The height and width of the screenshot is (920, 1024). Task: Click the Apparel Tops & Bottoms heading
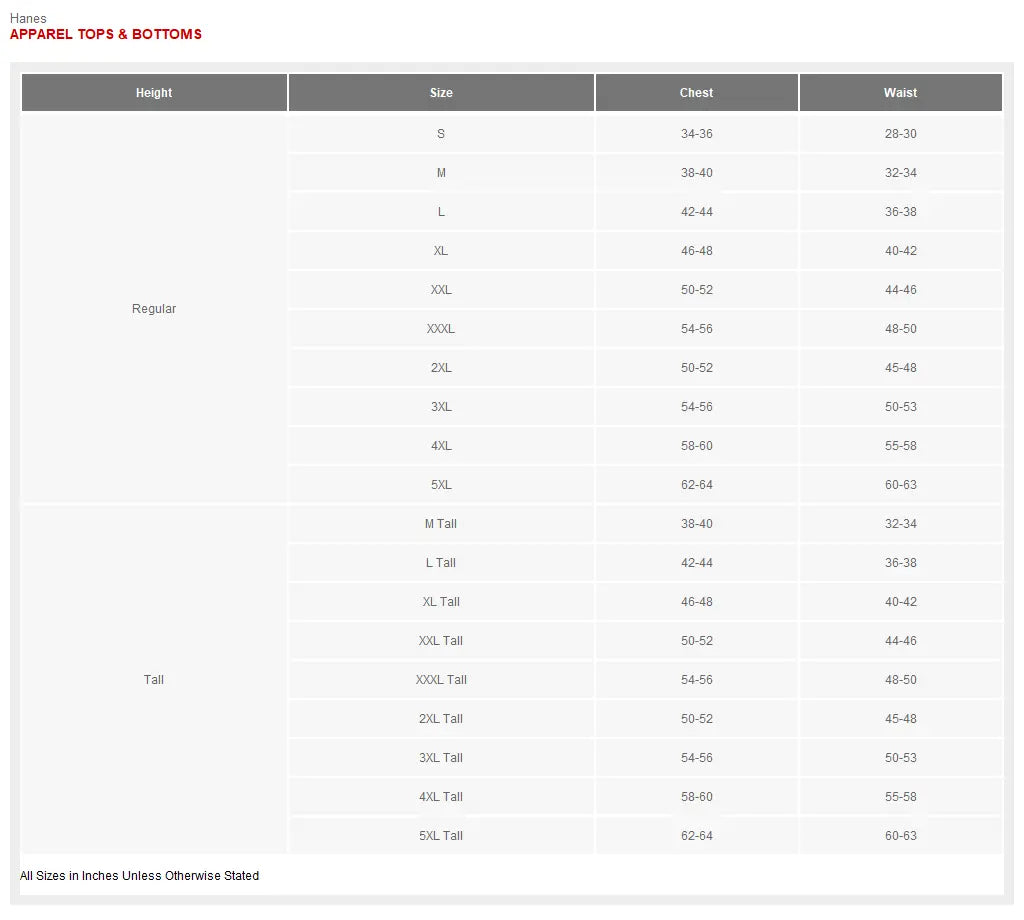point(106,34)
